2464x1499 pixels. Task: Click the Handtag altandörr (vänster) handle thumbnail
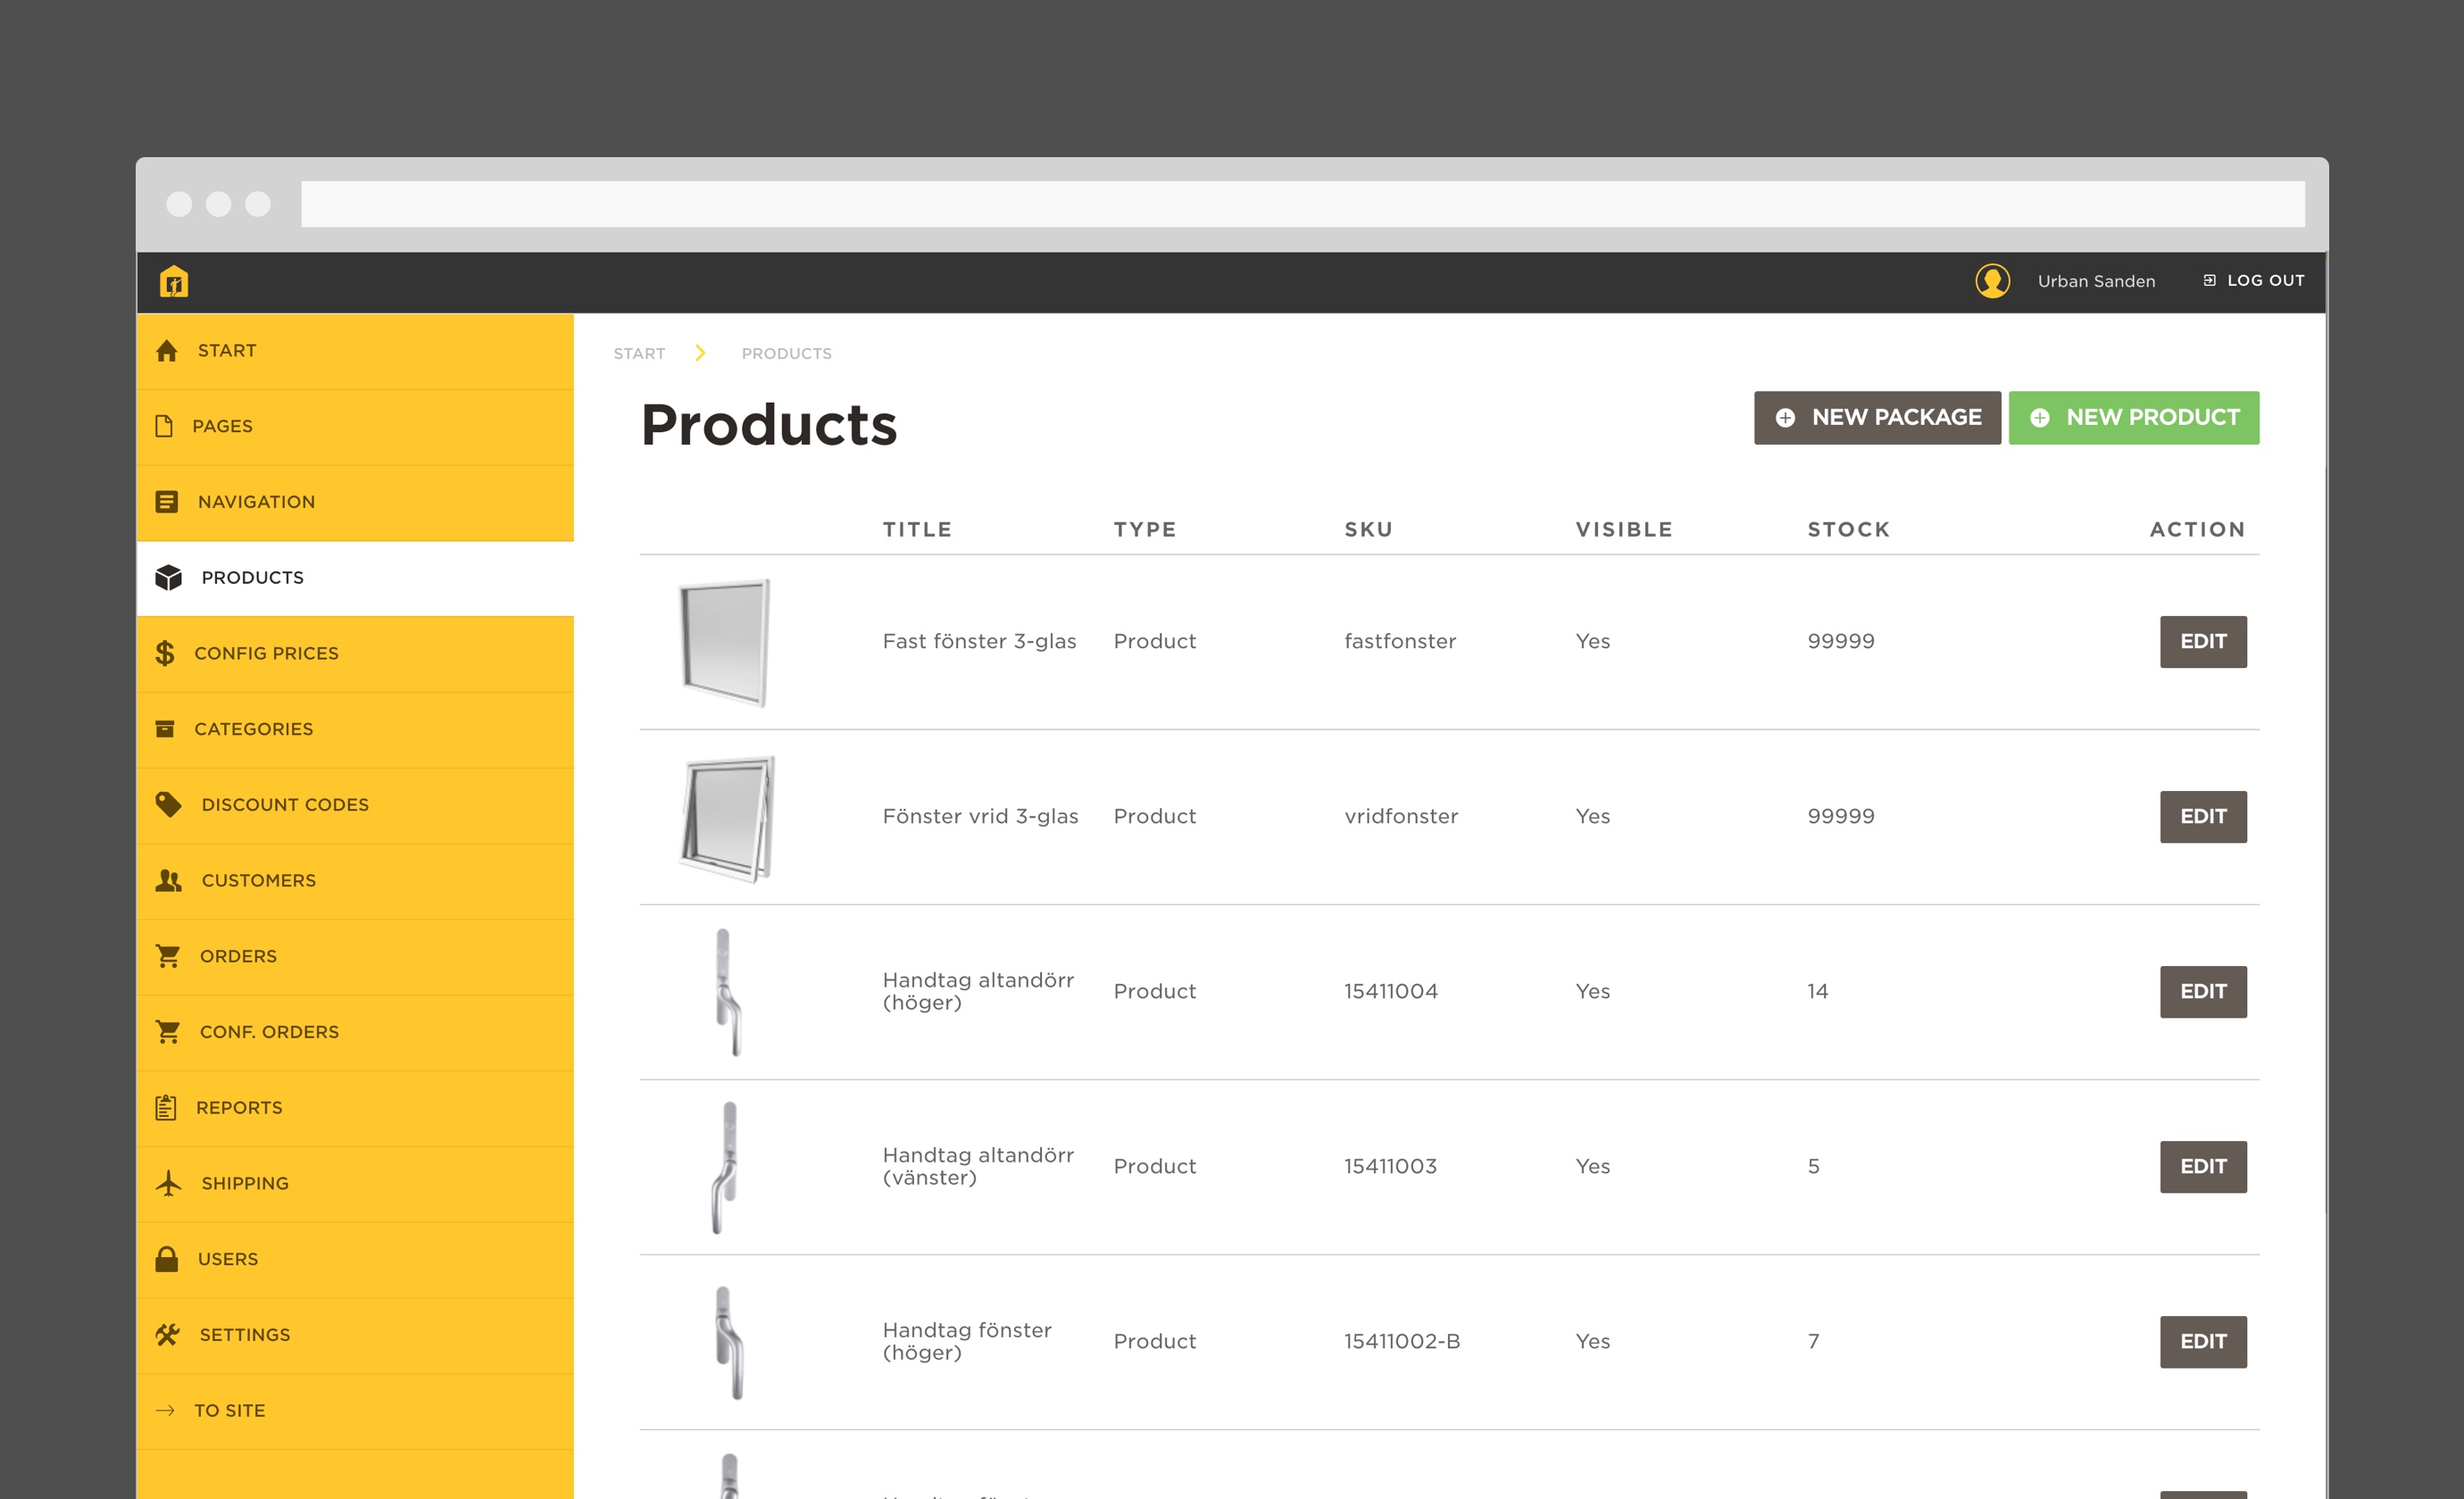725,1167
